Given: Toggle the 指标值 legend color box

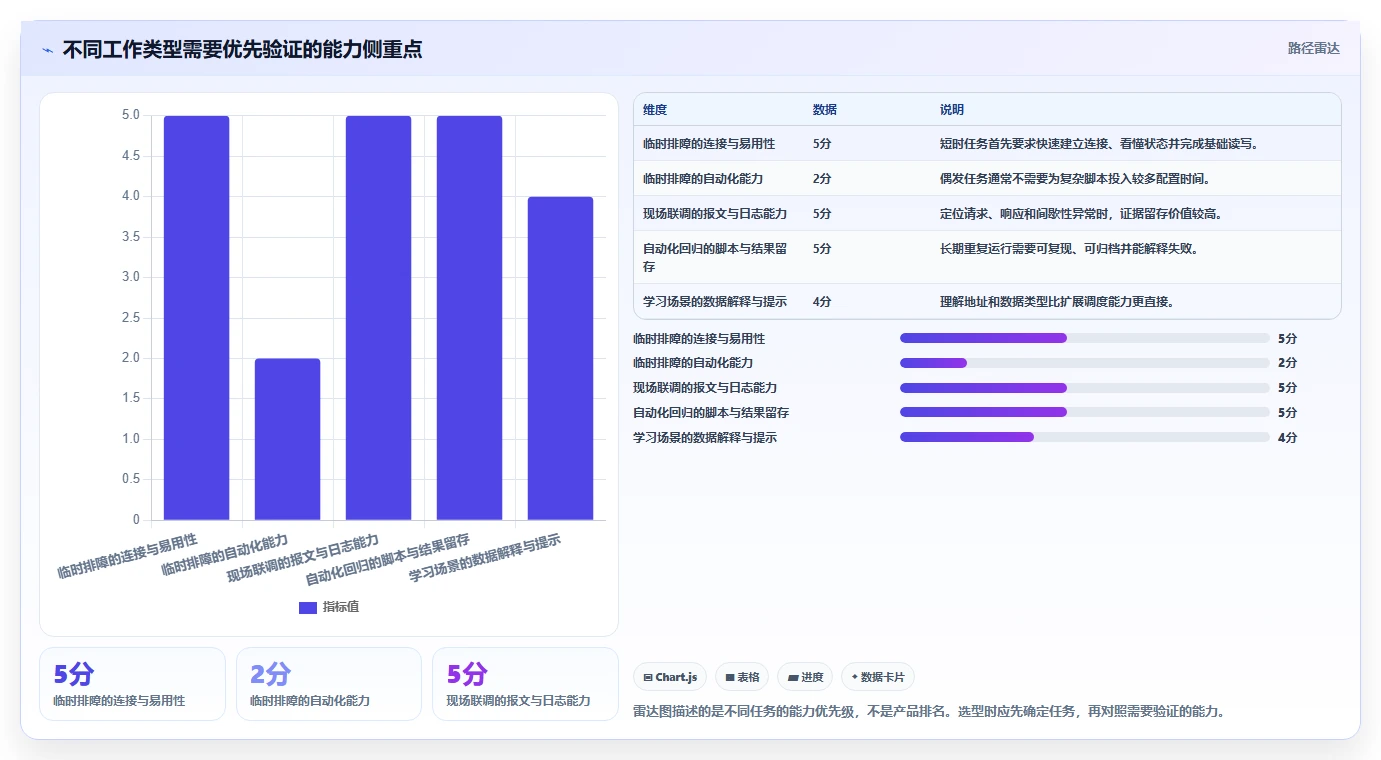Looking at the screenshot, I should [x=308, y=607].
